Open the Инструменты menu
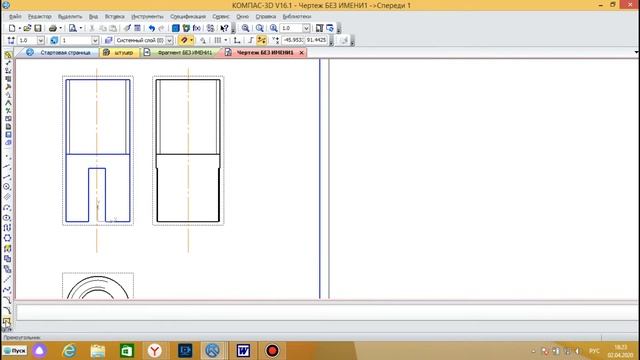Viewport: 640px width, 360px height. tap(147, 17)
